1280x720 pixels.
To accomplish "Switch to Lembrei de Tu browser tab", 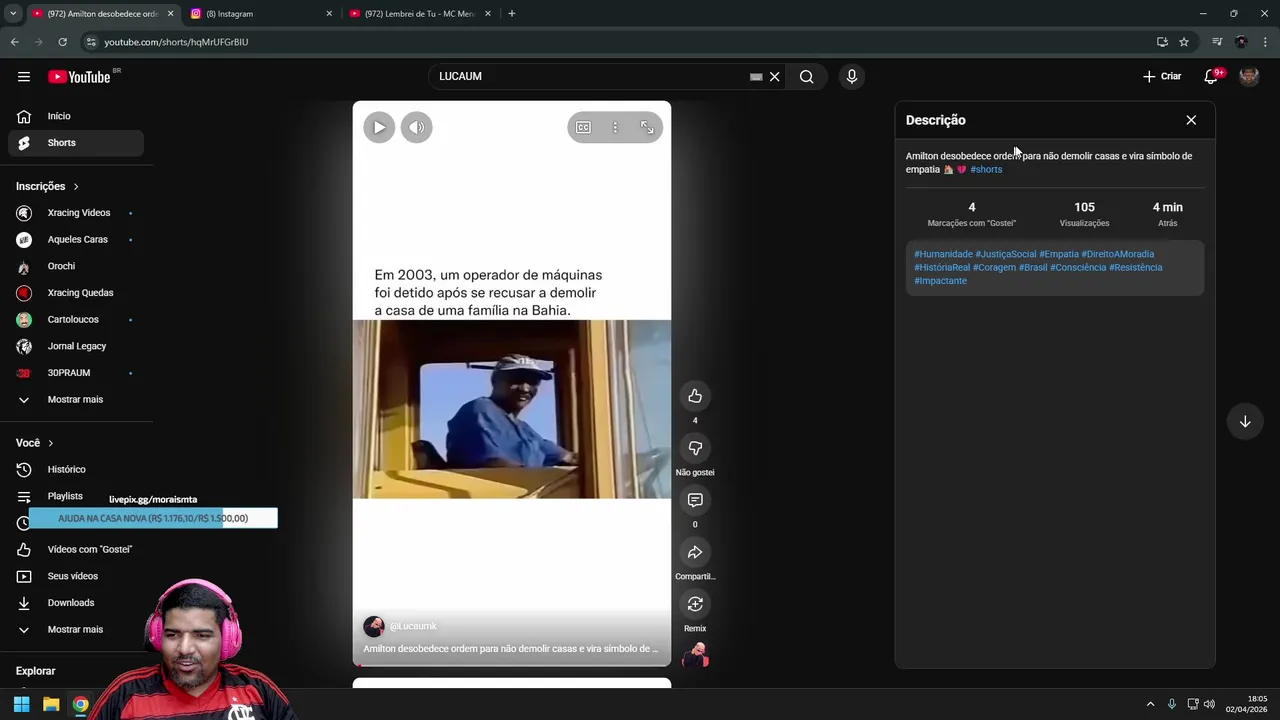I will click(x=420, y=14).
